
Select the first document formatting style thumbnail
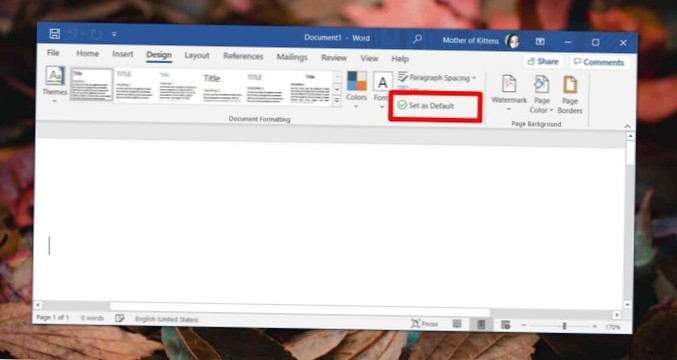coord(92,84)
